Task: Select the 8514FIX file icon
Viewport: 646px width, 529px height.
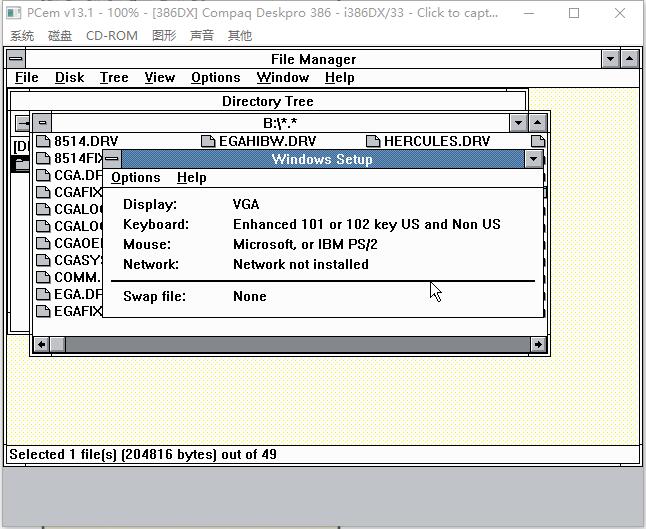Action: tap(42, 158)
